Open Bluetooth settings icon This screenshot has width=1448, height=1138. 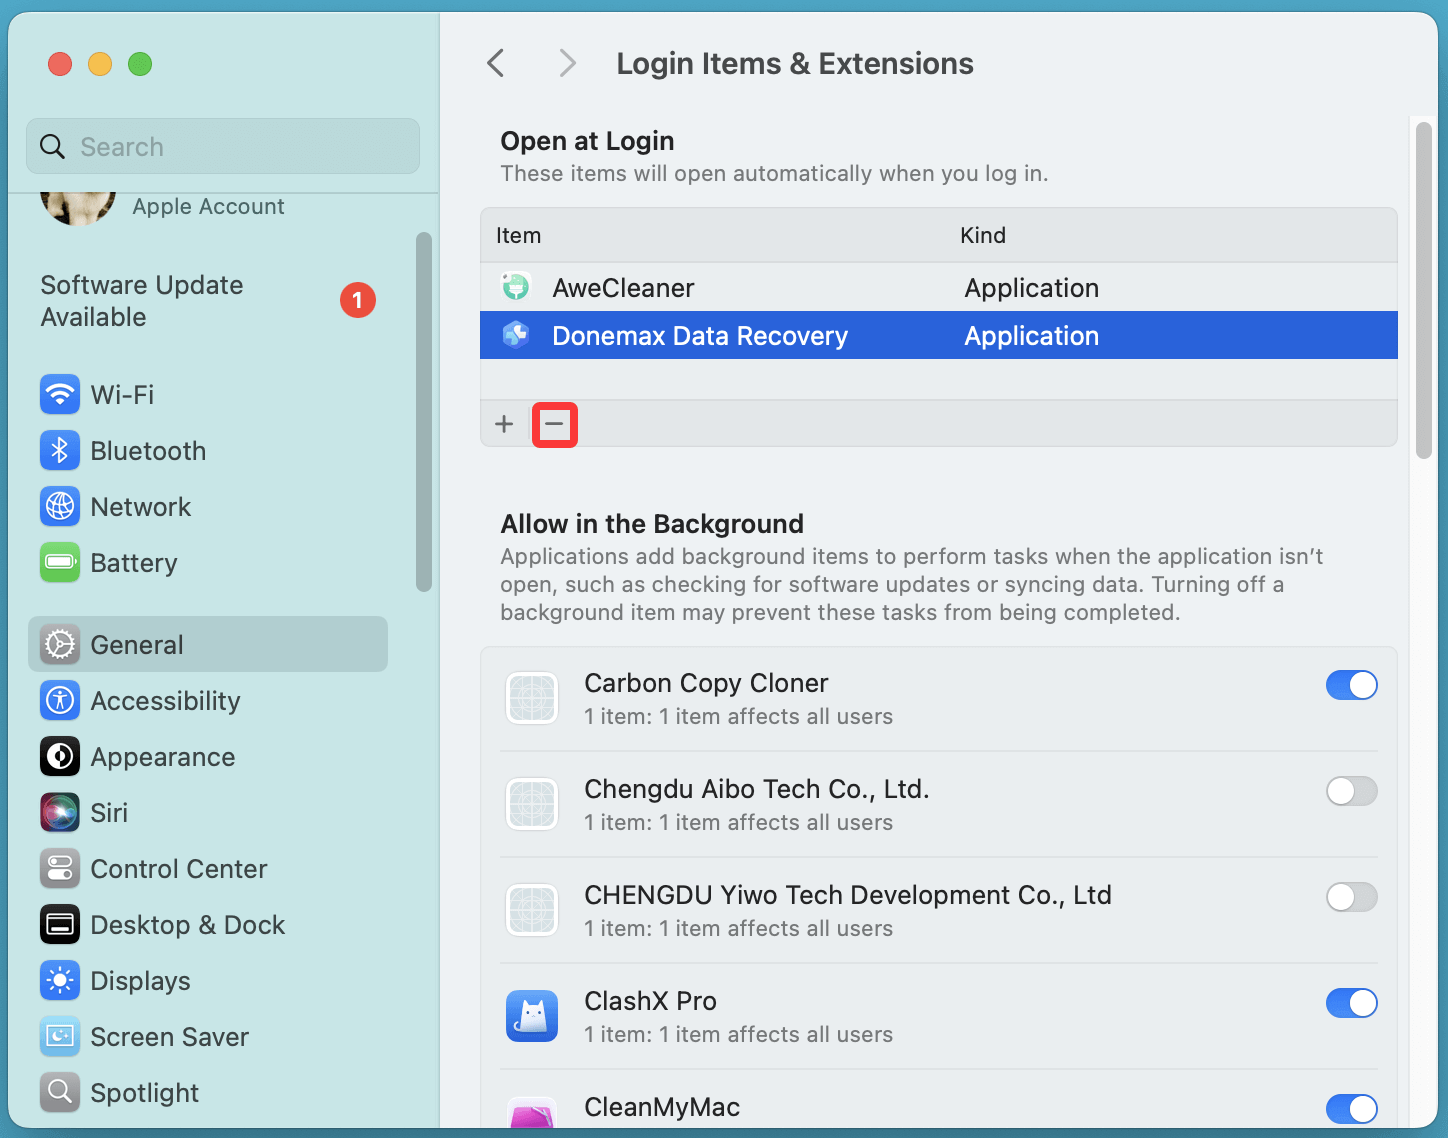pos(60,451)
